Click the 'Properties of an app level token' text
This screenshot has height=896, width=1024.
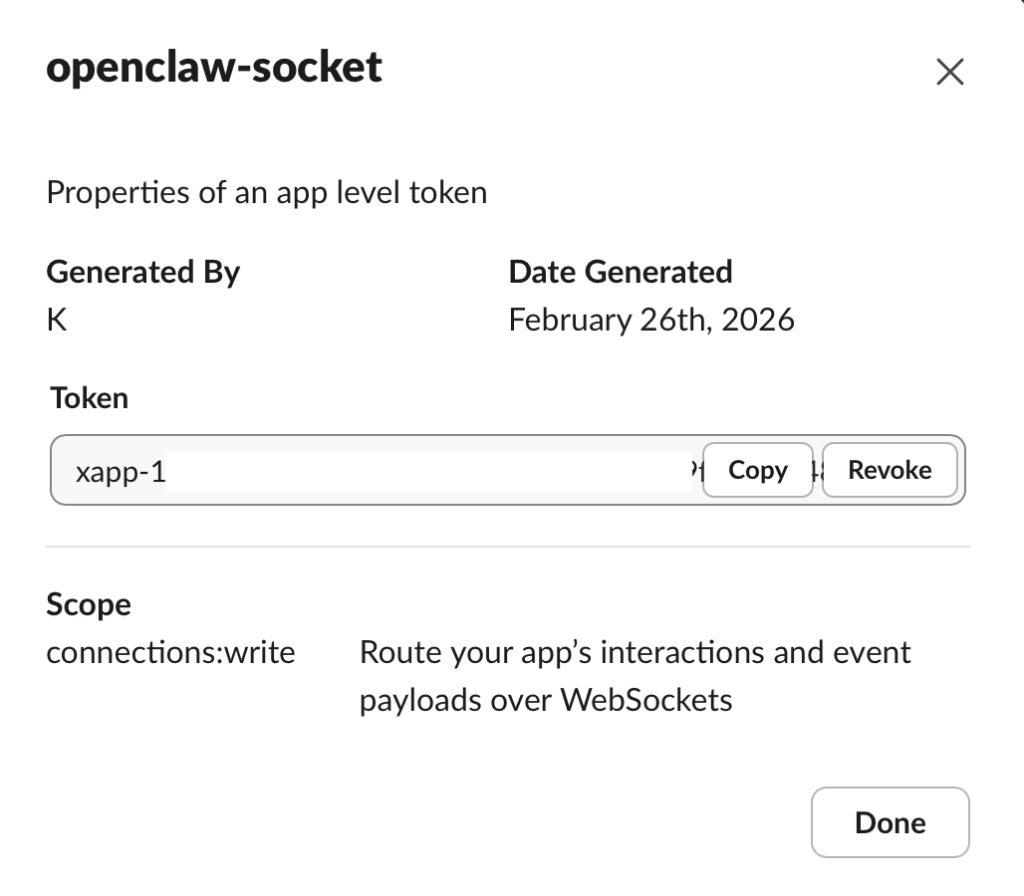(266, 191)
